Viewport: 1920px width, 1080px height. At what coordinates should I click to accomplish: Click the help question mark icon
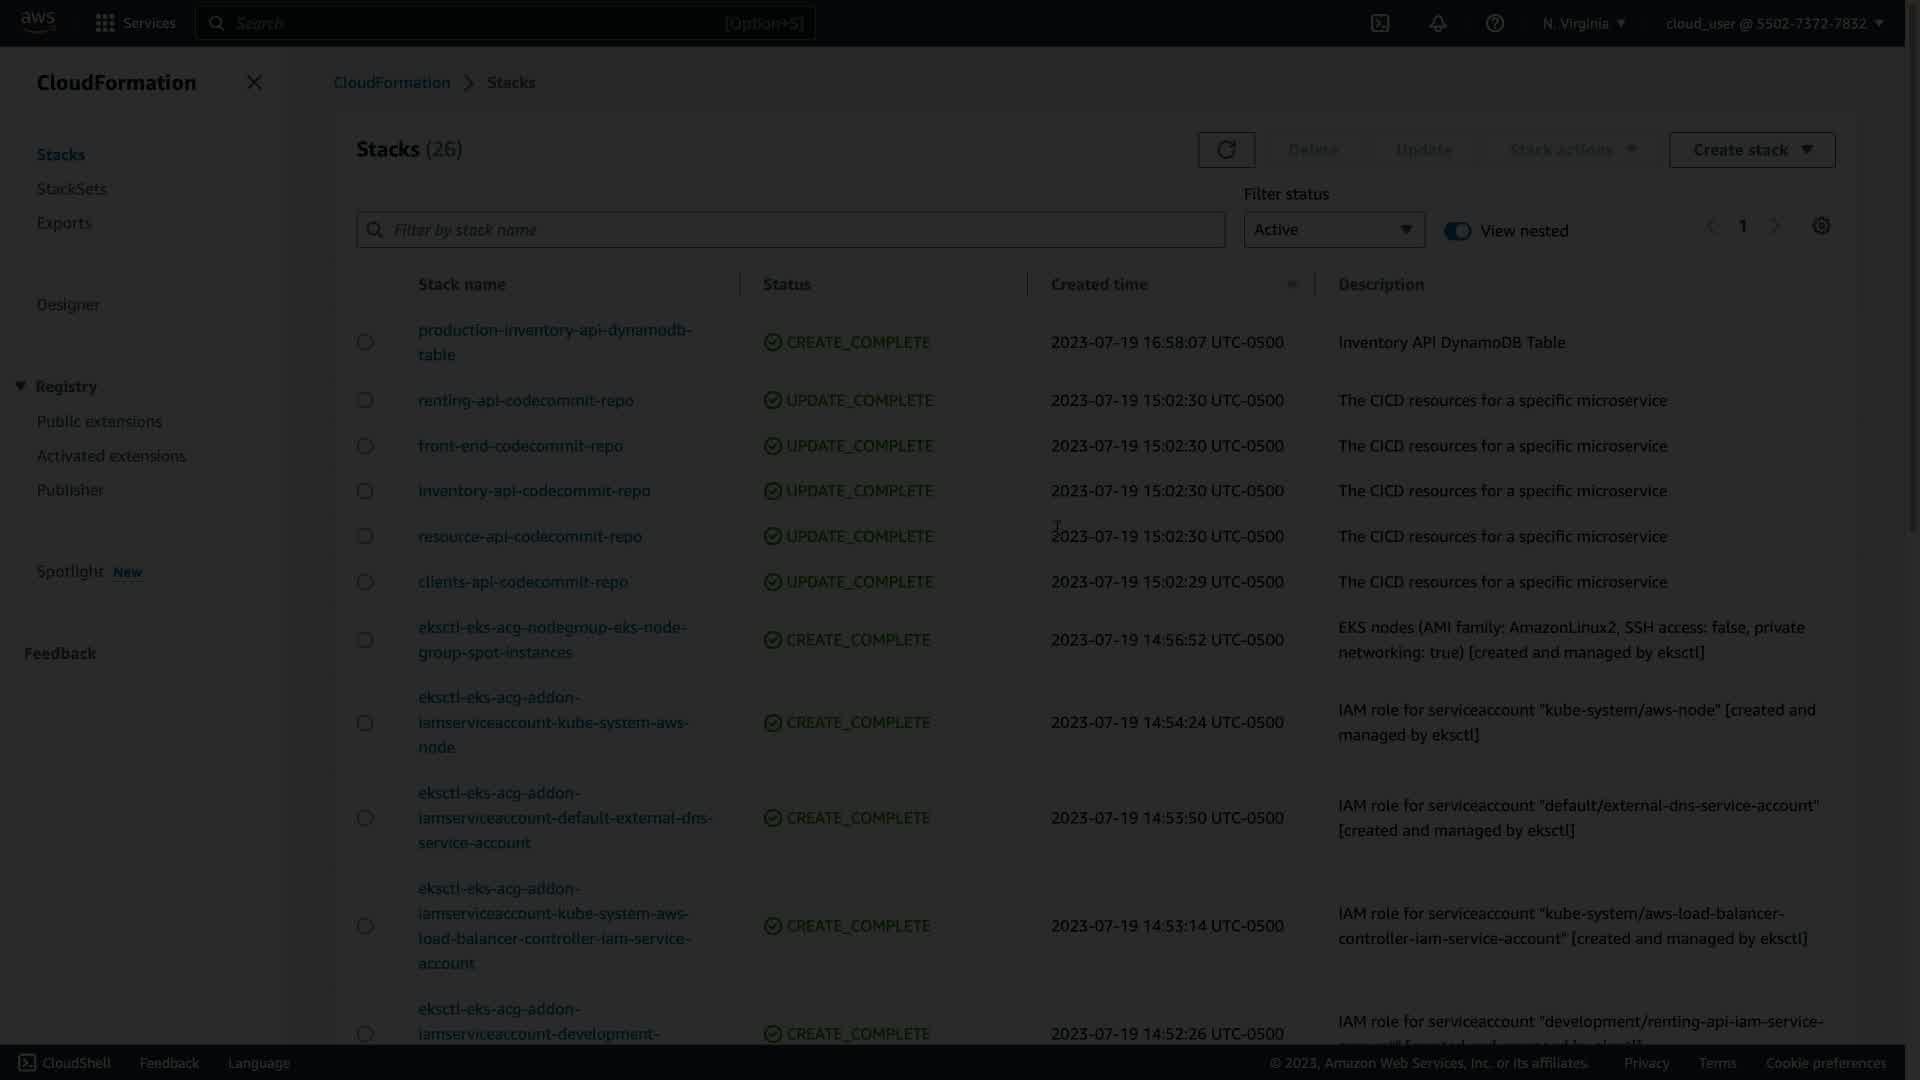point(1495,23)
